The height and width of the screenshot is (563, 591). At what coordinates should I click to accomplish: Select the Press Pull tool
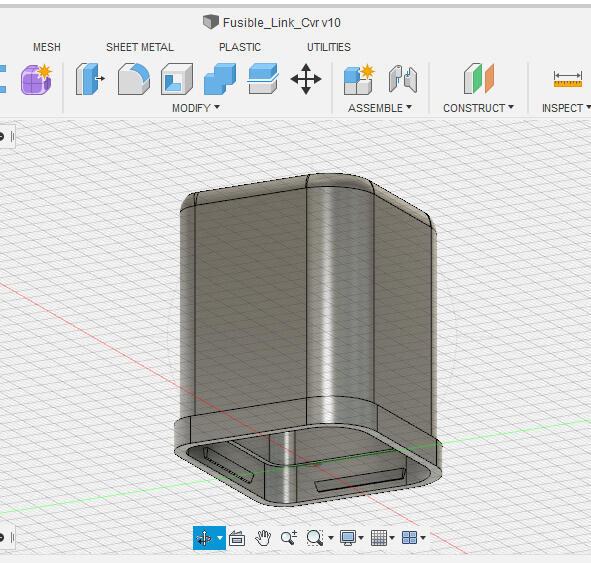point(90,79)
